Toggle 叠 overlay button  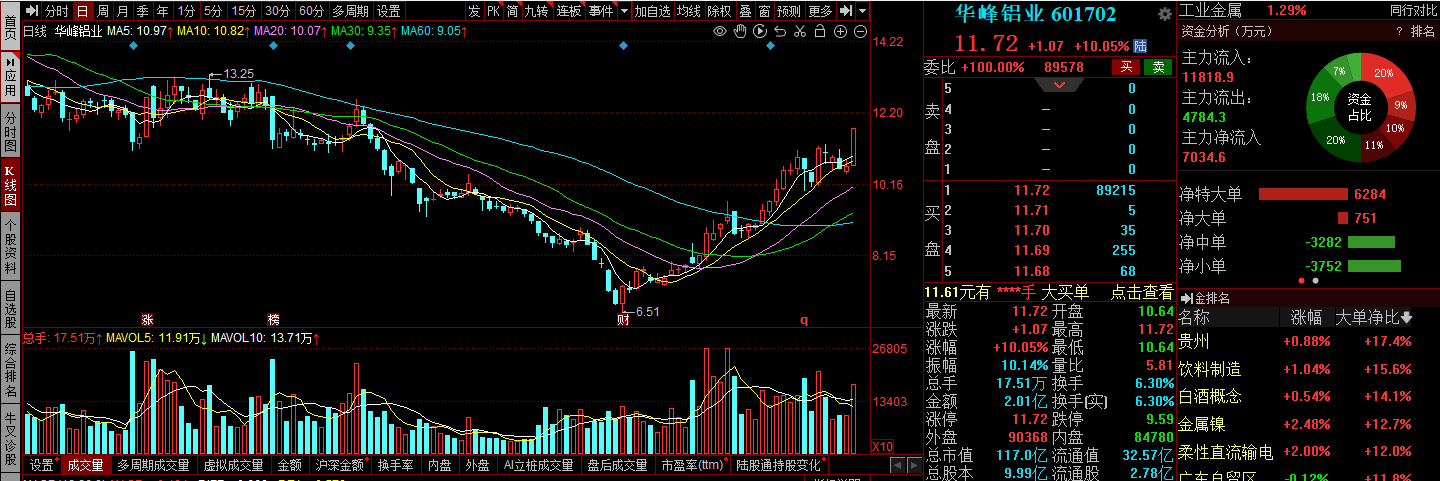click(744, 11)
